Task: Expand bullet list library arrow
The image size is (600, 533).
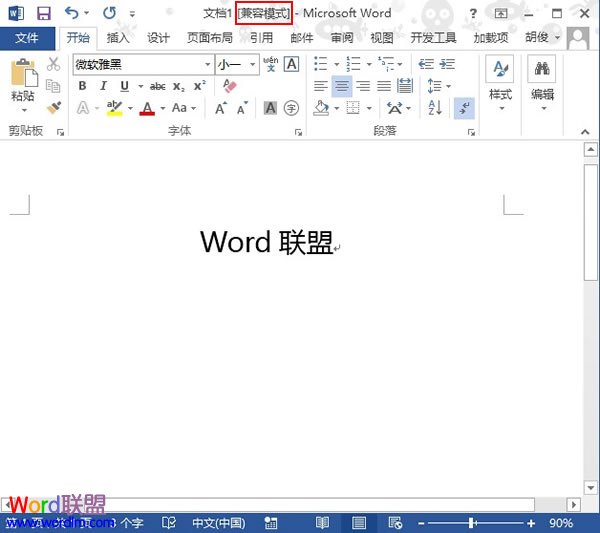Action: 336,64
